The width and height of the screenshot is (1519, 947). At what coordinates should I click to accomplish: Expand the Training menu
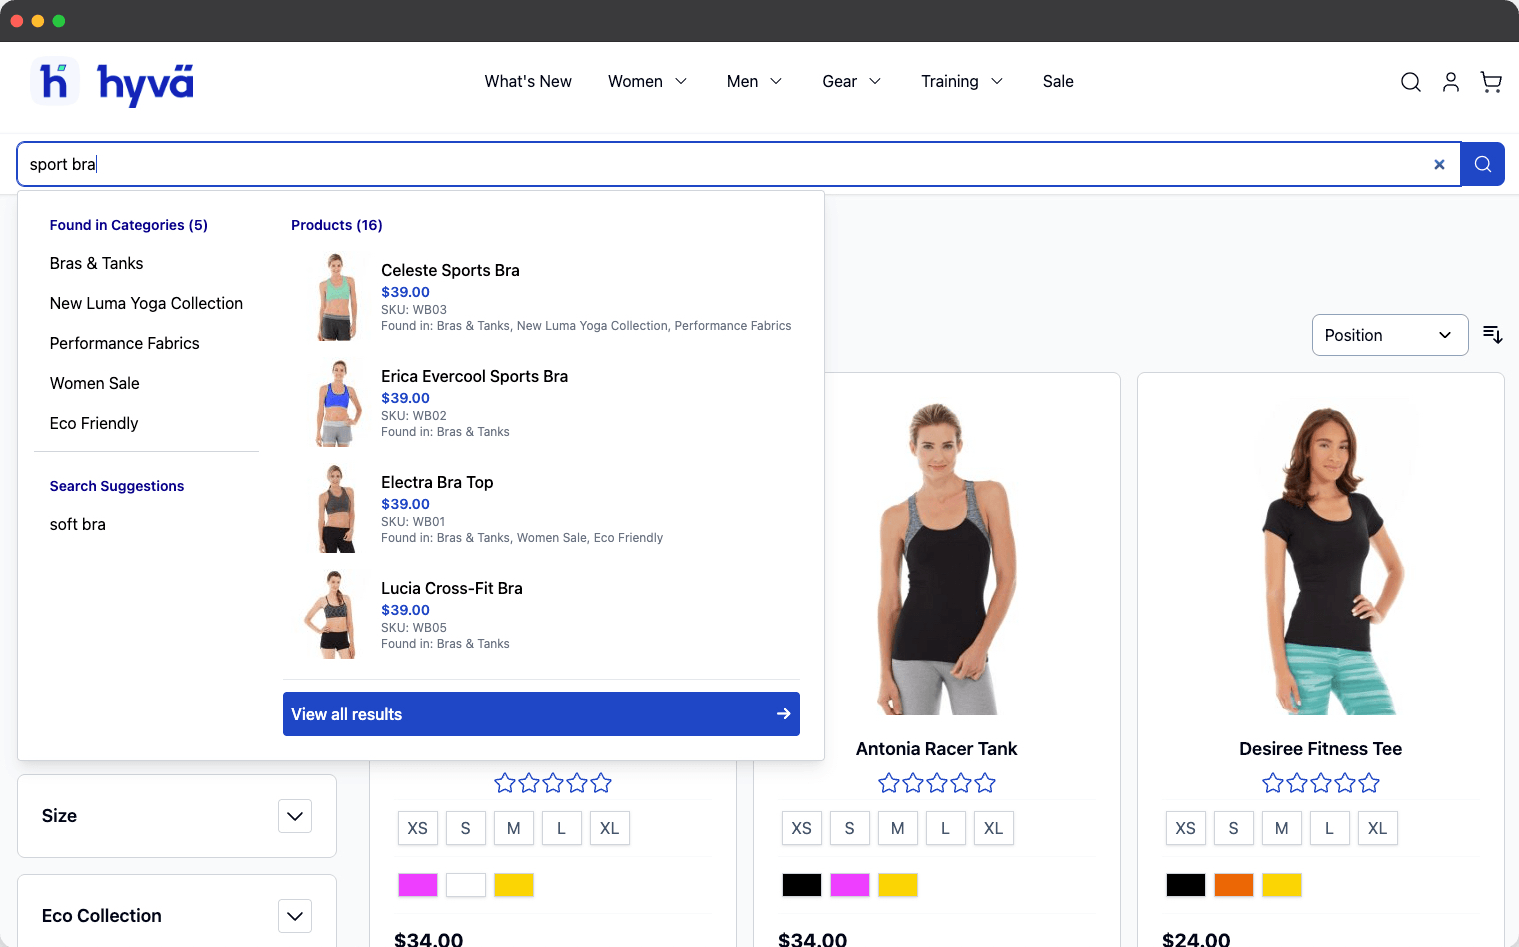[x=961, y=82]
